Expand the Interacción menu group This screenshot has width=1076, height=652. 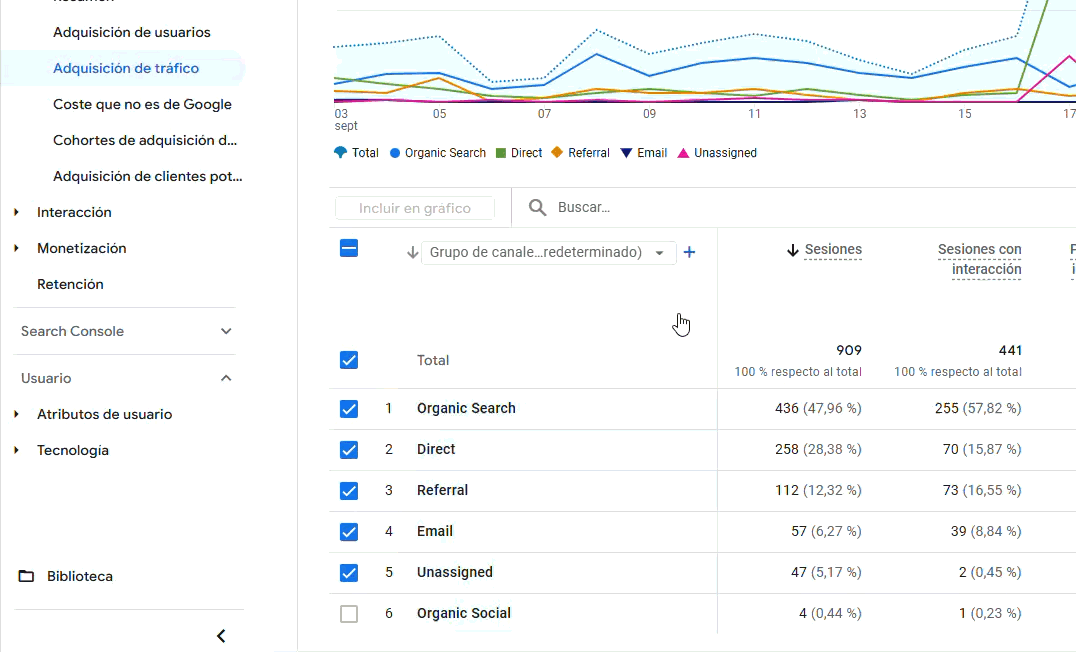[x=16, y=212]
